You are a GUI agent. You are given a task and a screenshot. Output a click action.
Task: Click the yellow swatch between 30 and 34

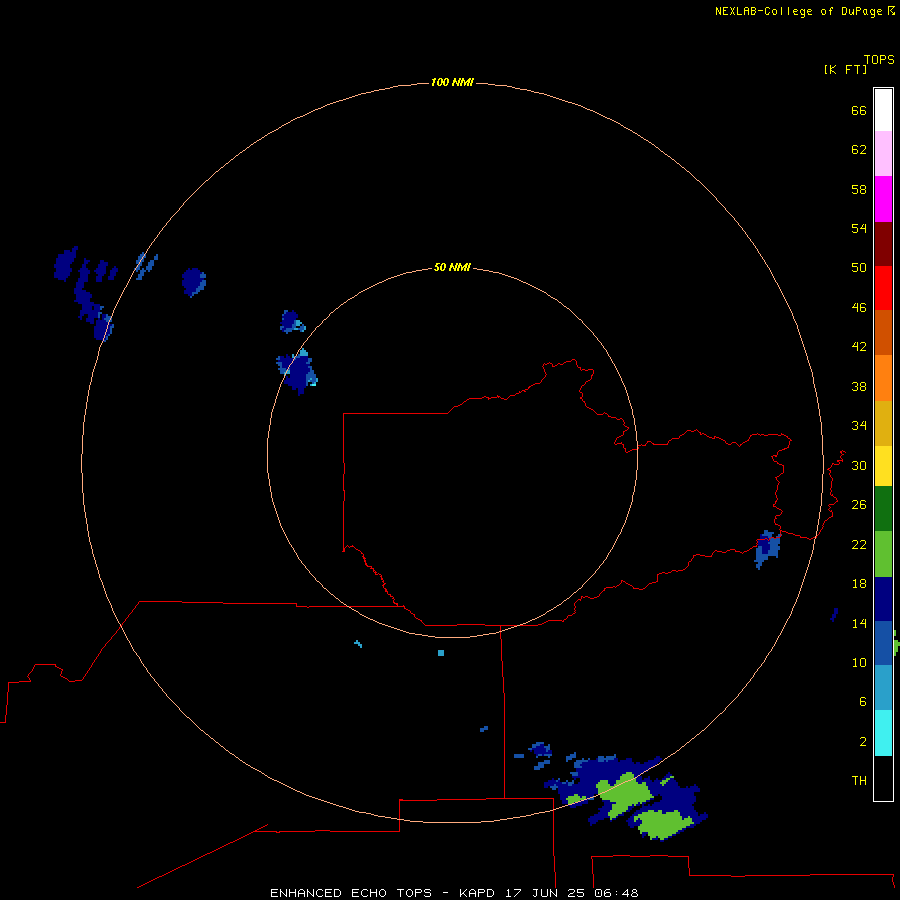pyautogui.click(x=883, y=465)
